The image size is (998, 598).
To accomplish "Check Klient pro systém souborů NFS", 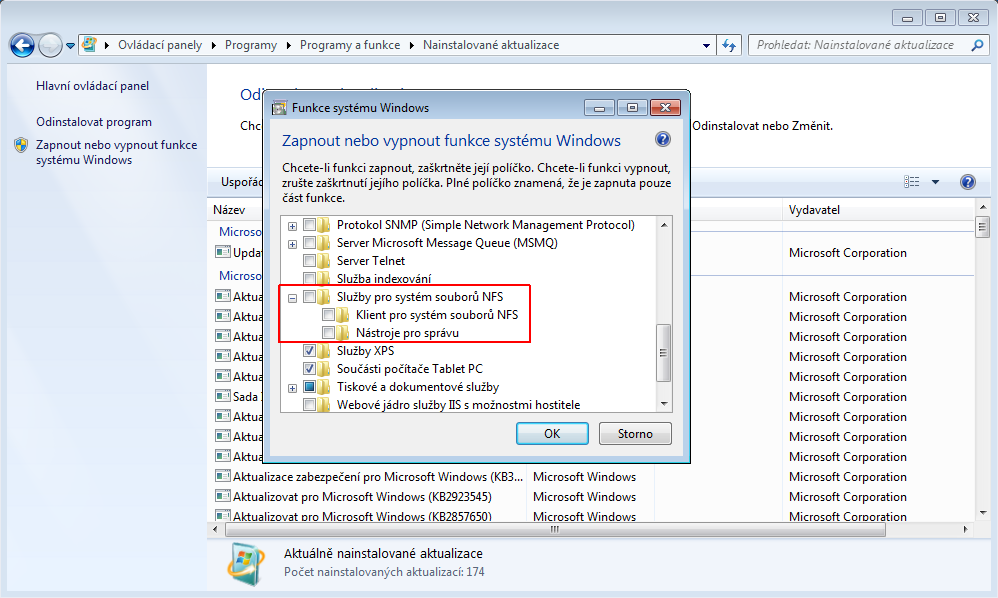I will pyautogui.click(x=329, y=316).
